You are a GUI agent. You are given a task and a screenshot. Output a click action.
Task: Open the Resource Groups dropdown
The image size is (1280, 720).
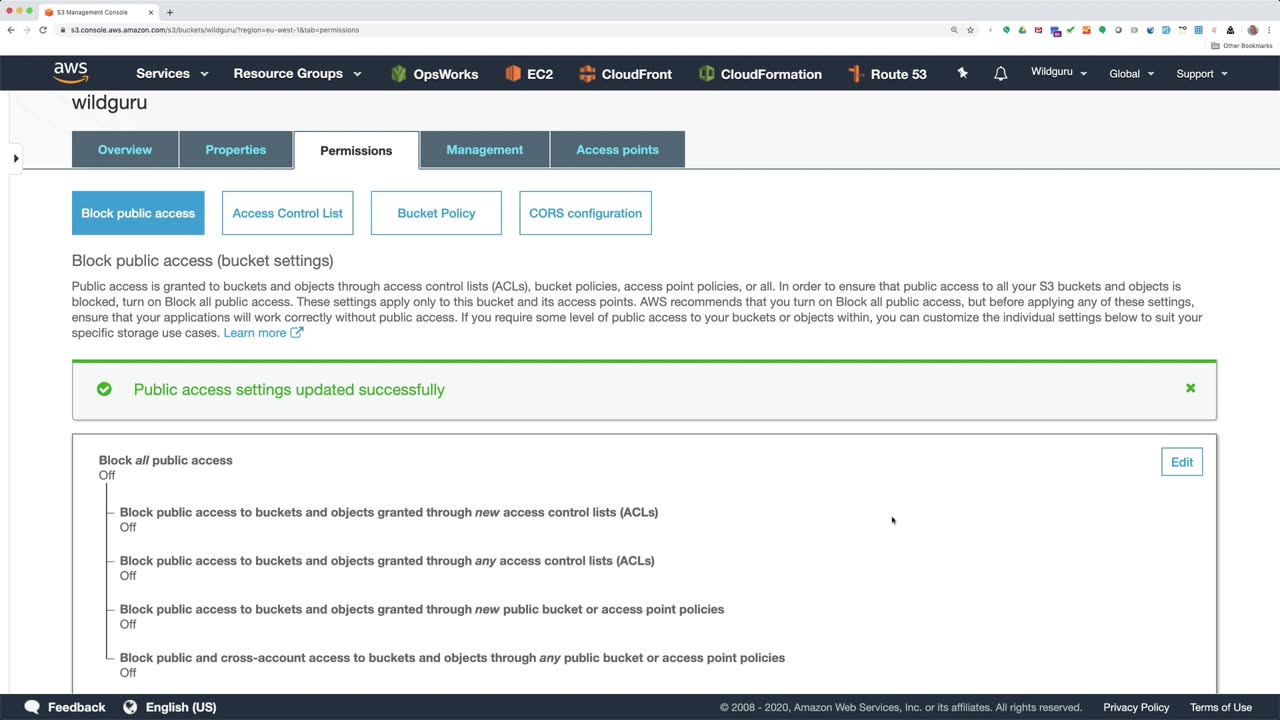point(297,74)
